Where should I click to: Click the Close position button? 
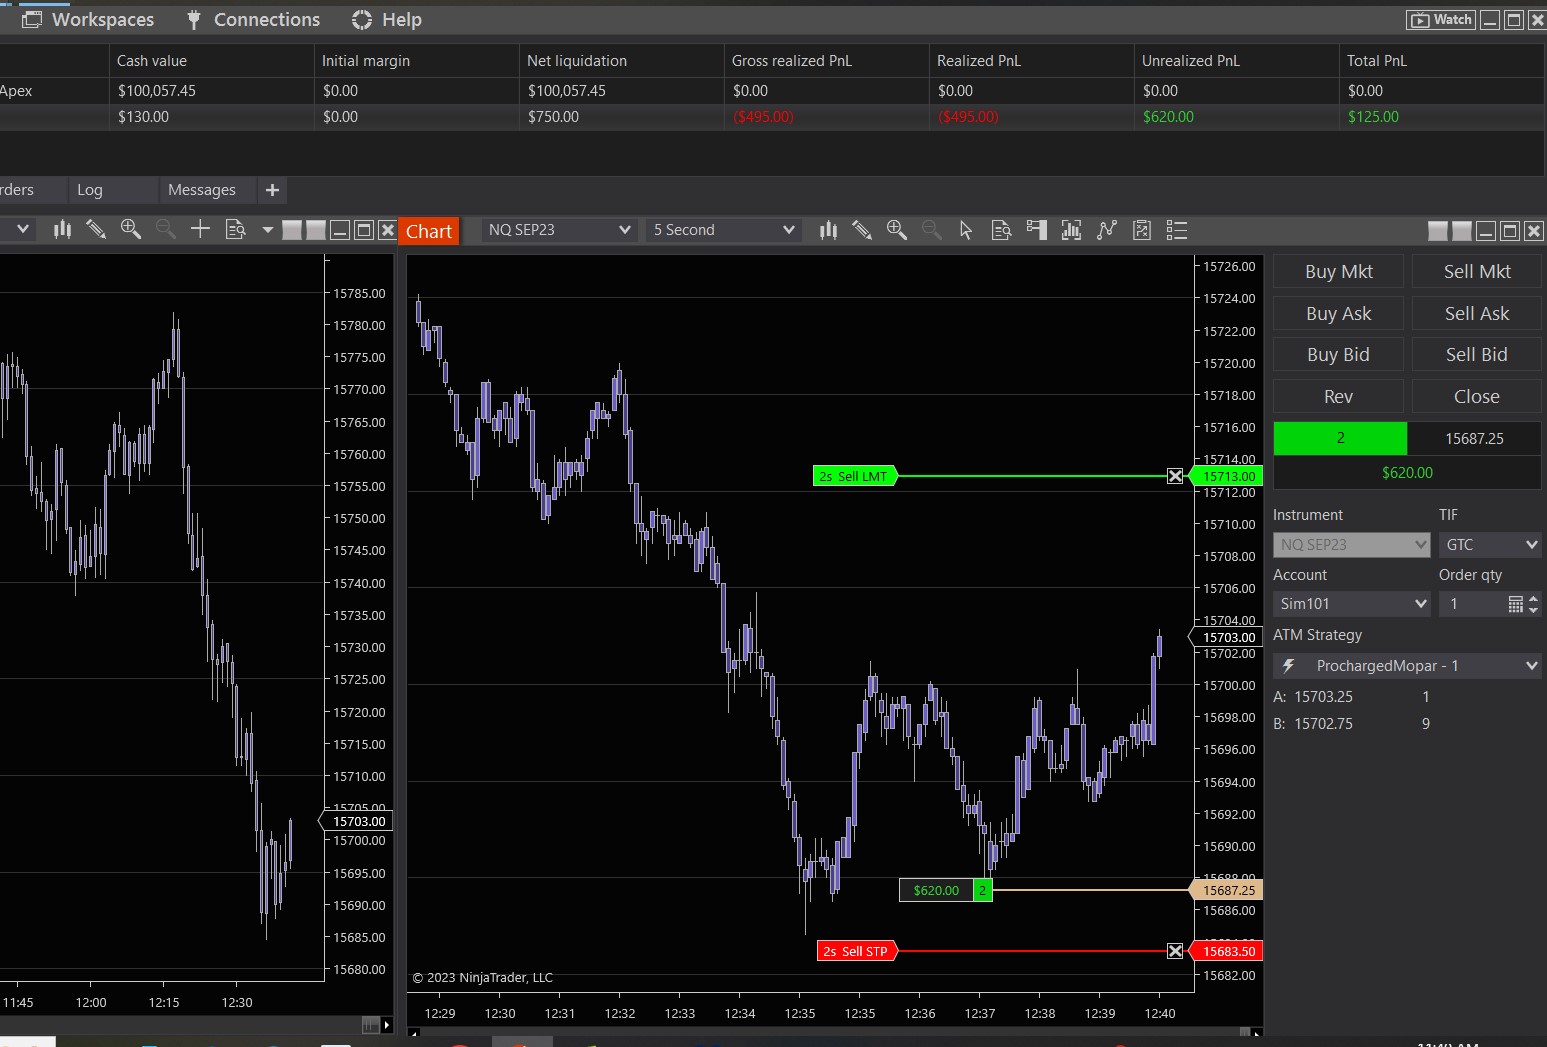pyautogui.click(x=1476, y=397)
